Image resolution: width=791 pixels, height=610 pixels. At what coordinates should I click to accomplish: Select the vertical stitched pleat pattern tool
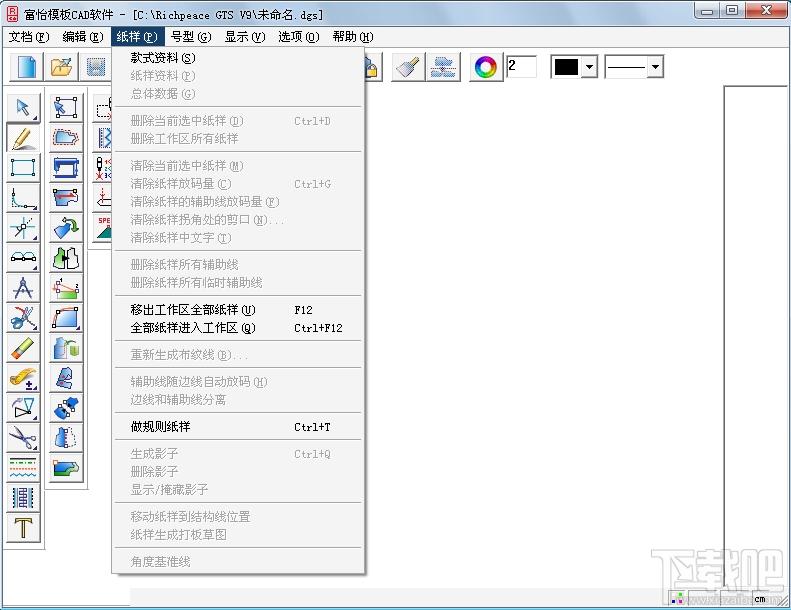23,497
